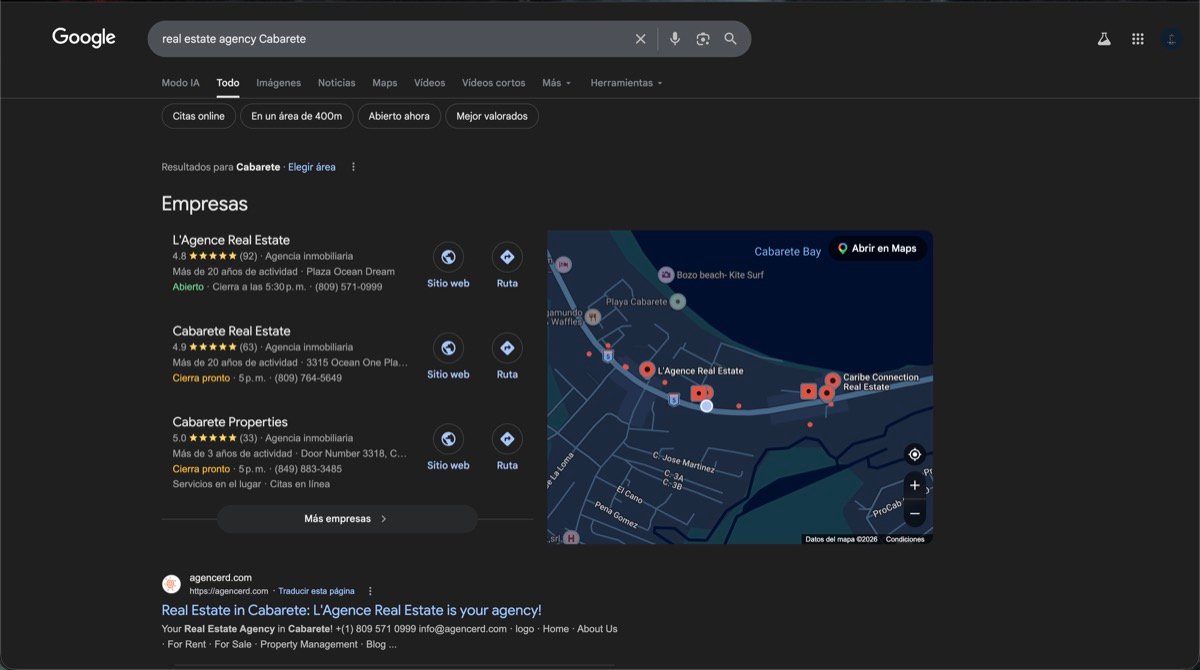Switch to Imágenes tab
Image resolution: width=1200 pixels, height=670 pixels.
(278, 83)
